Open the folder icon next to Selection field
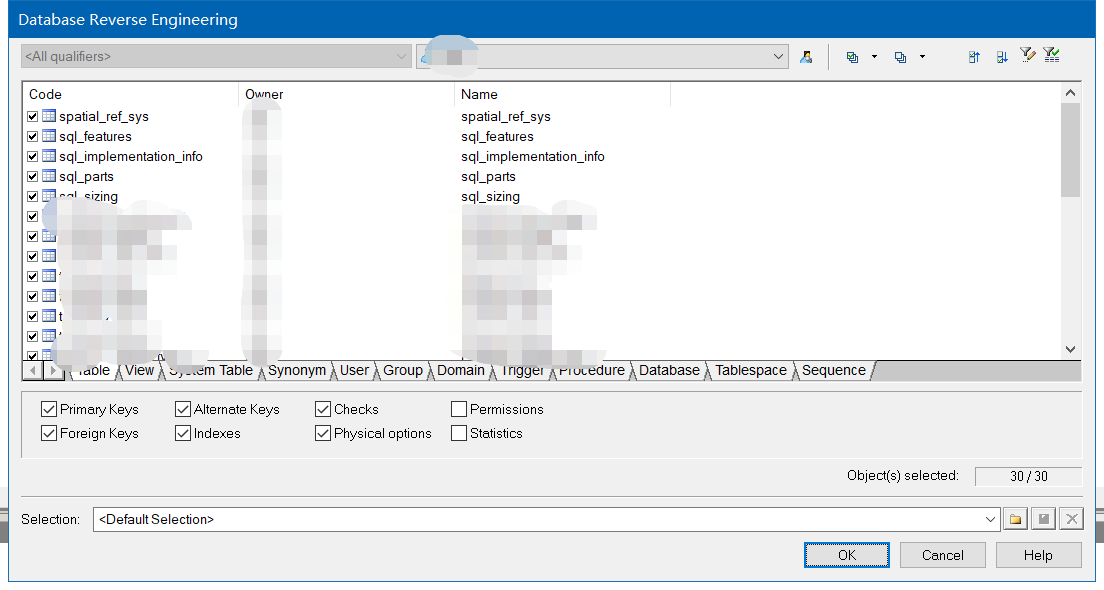 point(1014,518)
